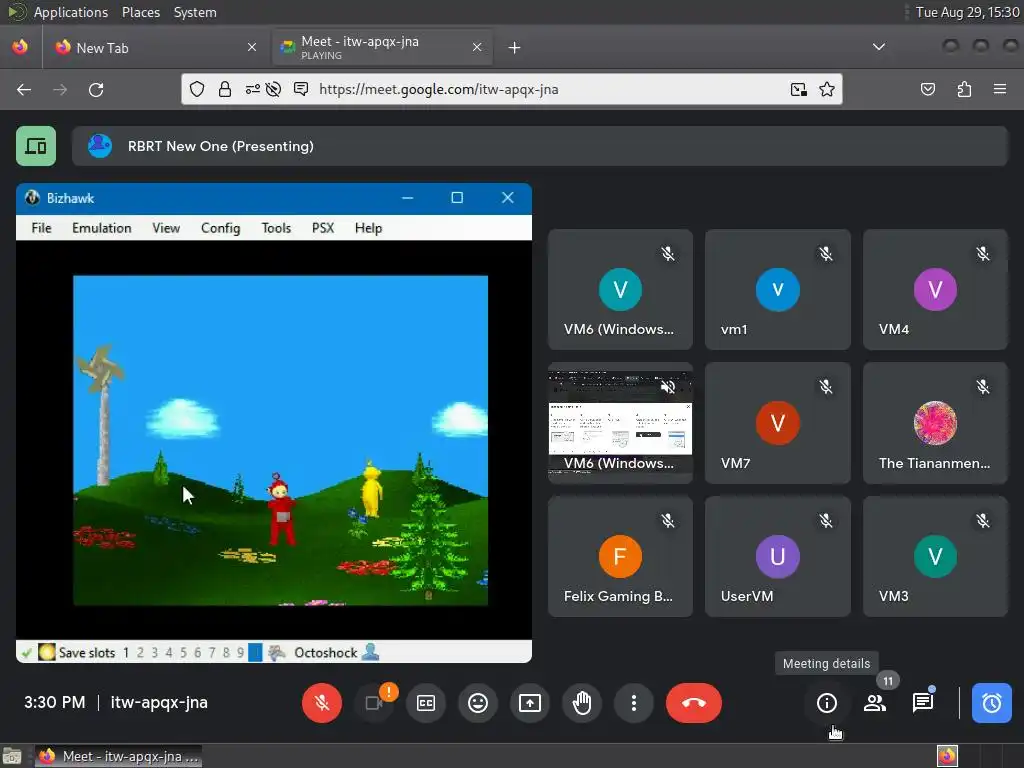Select save slot 5 in Bizhawk
1024x768 pixels.
183,652
